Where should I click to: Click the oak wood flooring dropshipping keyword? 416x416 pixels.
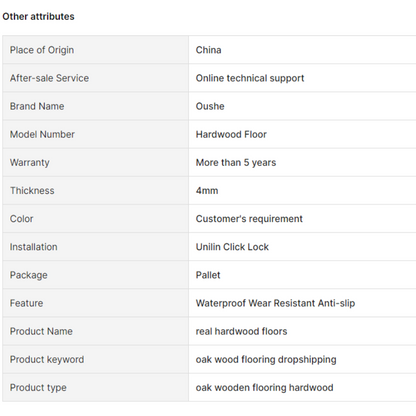click(x=266, y=359)
